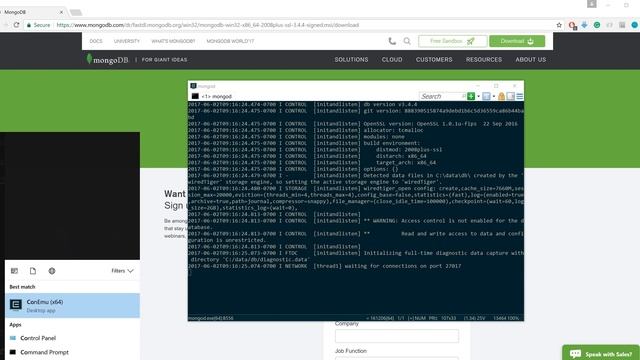Click the Secure padlock site info
The height and width of the screenshot is (360, 640).
38,25
